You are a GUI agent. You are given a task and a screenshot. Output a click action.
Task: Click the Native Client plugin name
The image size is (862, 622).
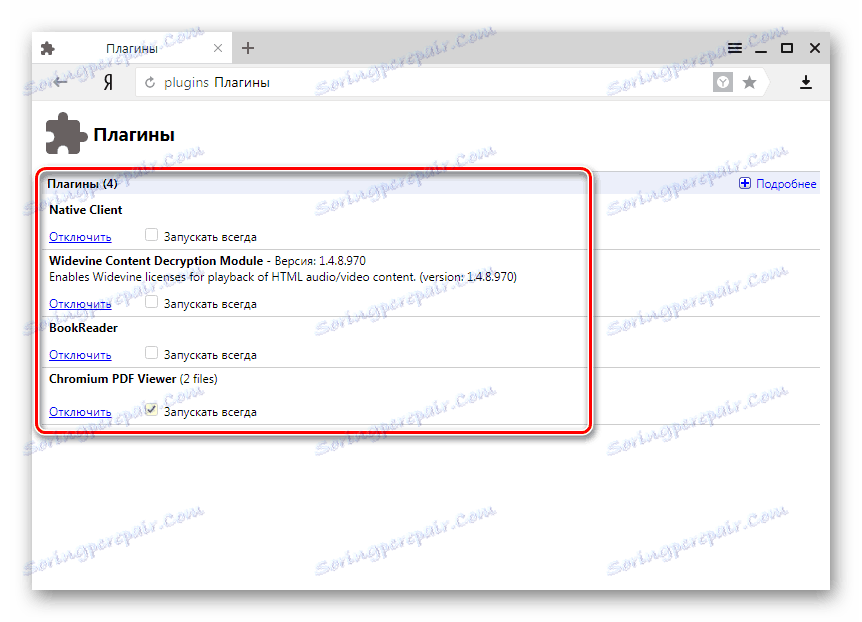coord(86,210)
